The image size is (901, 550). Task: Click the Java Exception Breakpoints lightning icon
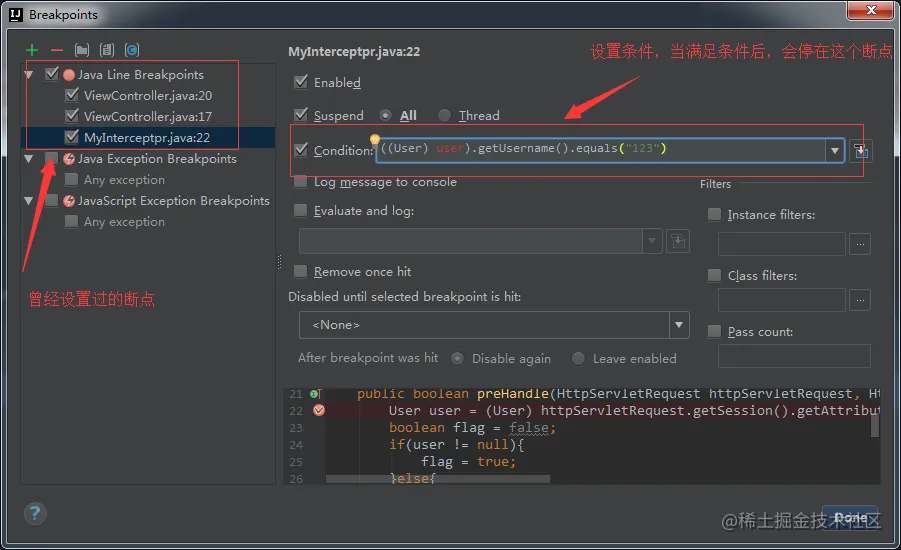pos(69,159)
